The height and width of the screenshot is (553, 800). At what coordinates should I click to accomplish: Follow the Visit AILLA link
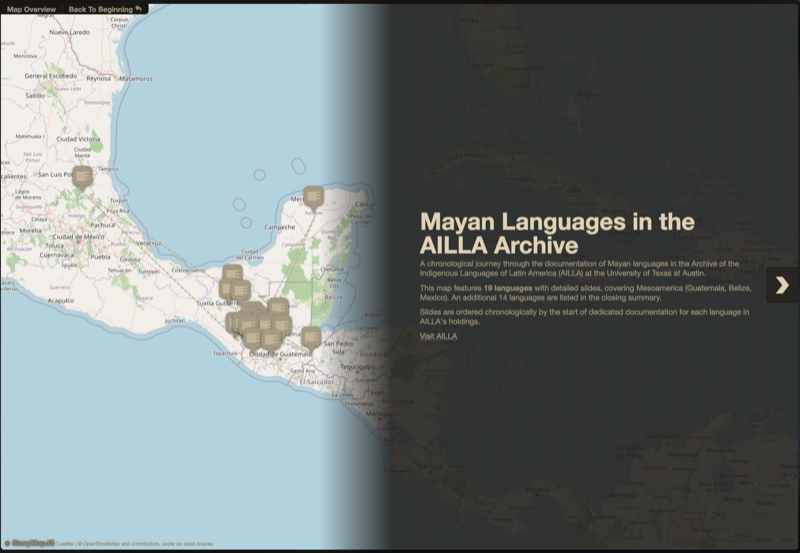(438, 336)
